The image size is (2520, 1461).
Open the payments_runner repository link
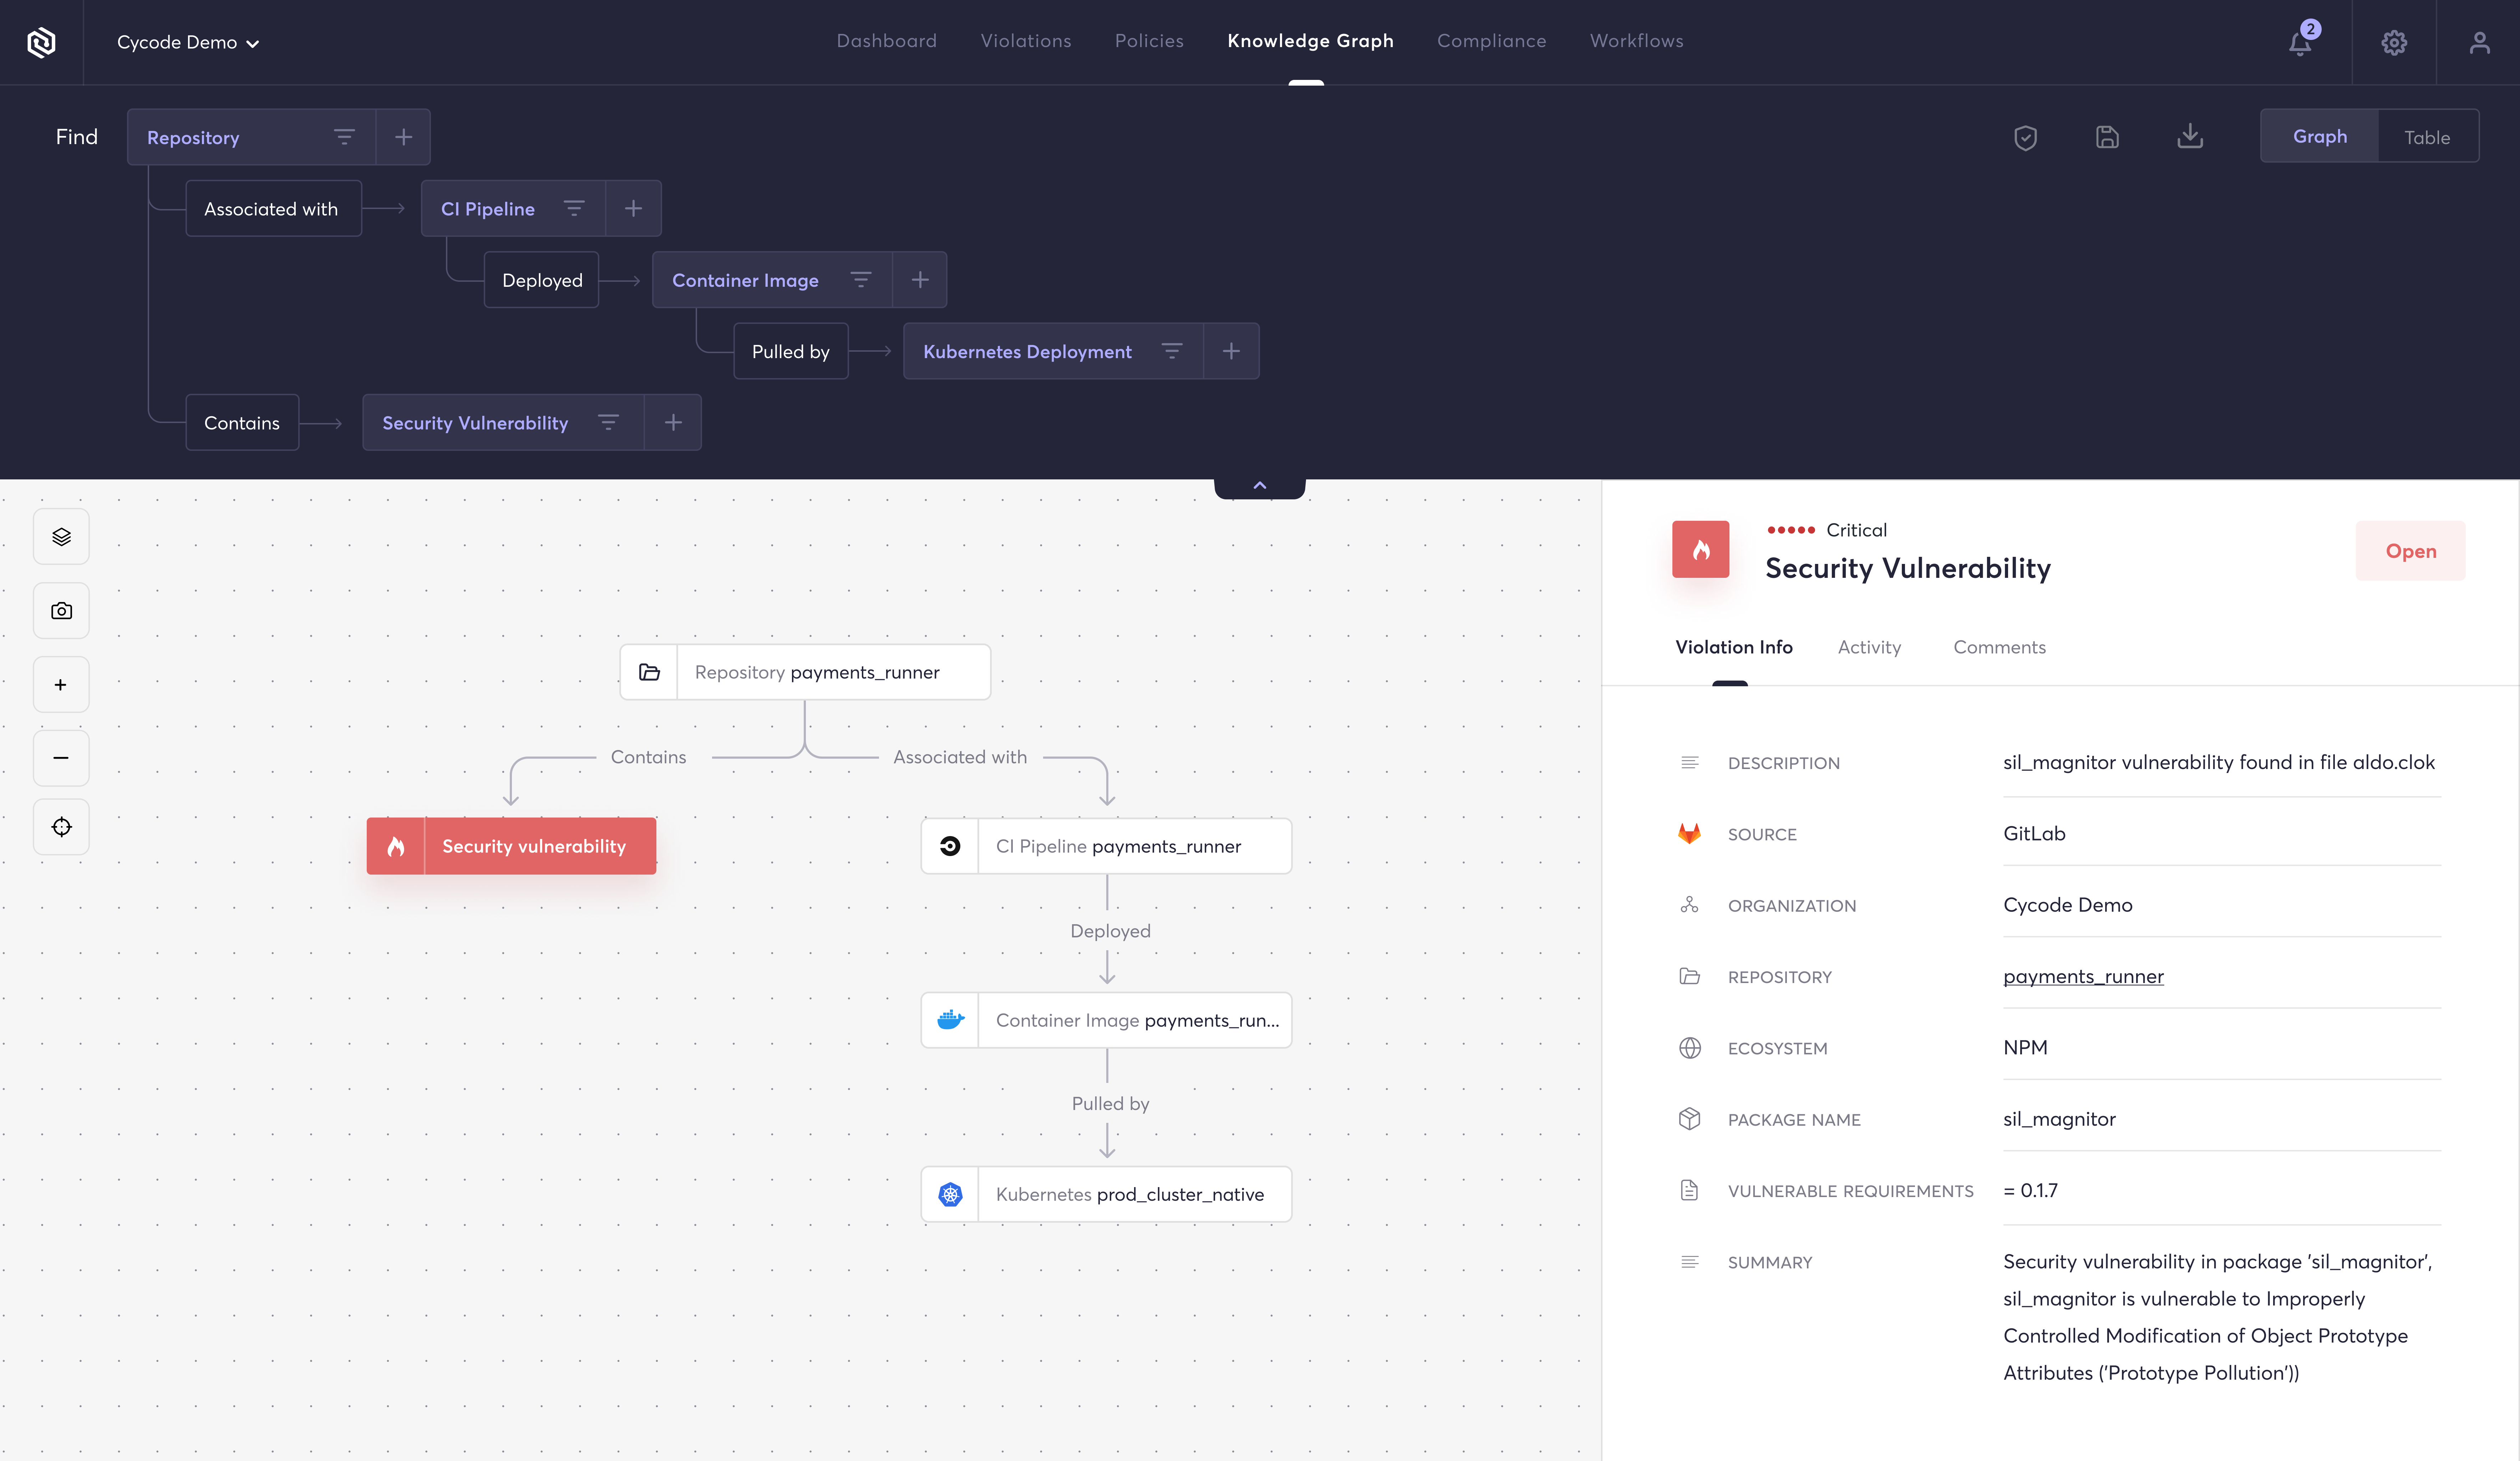pos(2083,976)
